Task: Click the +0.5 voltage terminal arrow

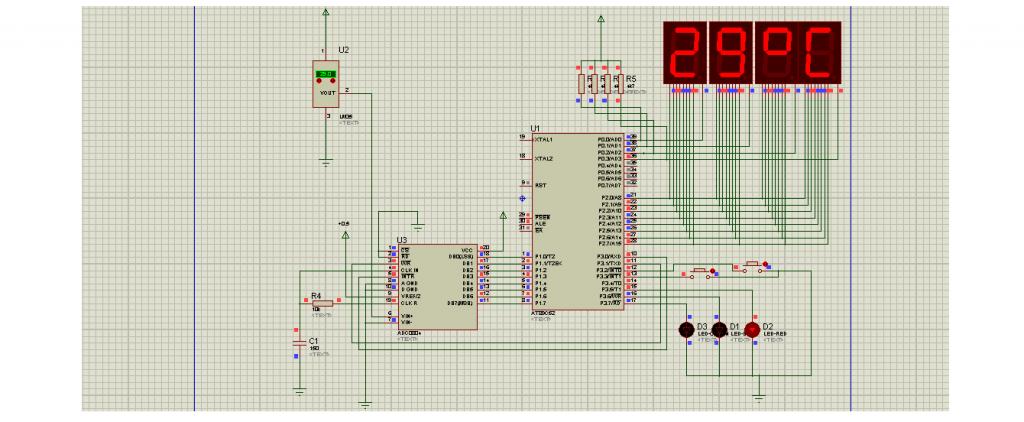Action: pos(345,234)
